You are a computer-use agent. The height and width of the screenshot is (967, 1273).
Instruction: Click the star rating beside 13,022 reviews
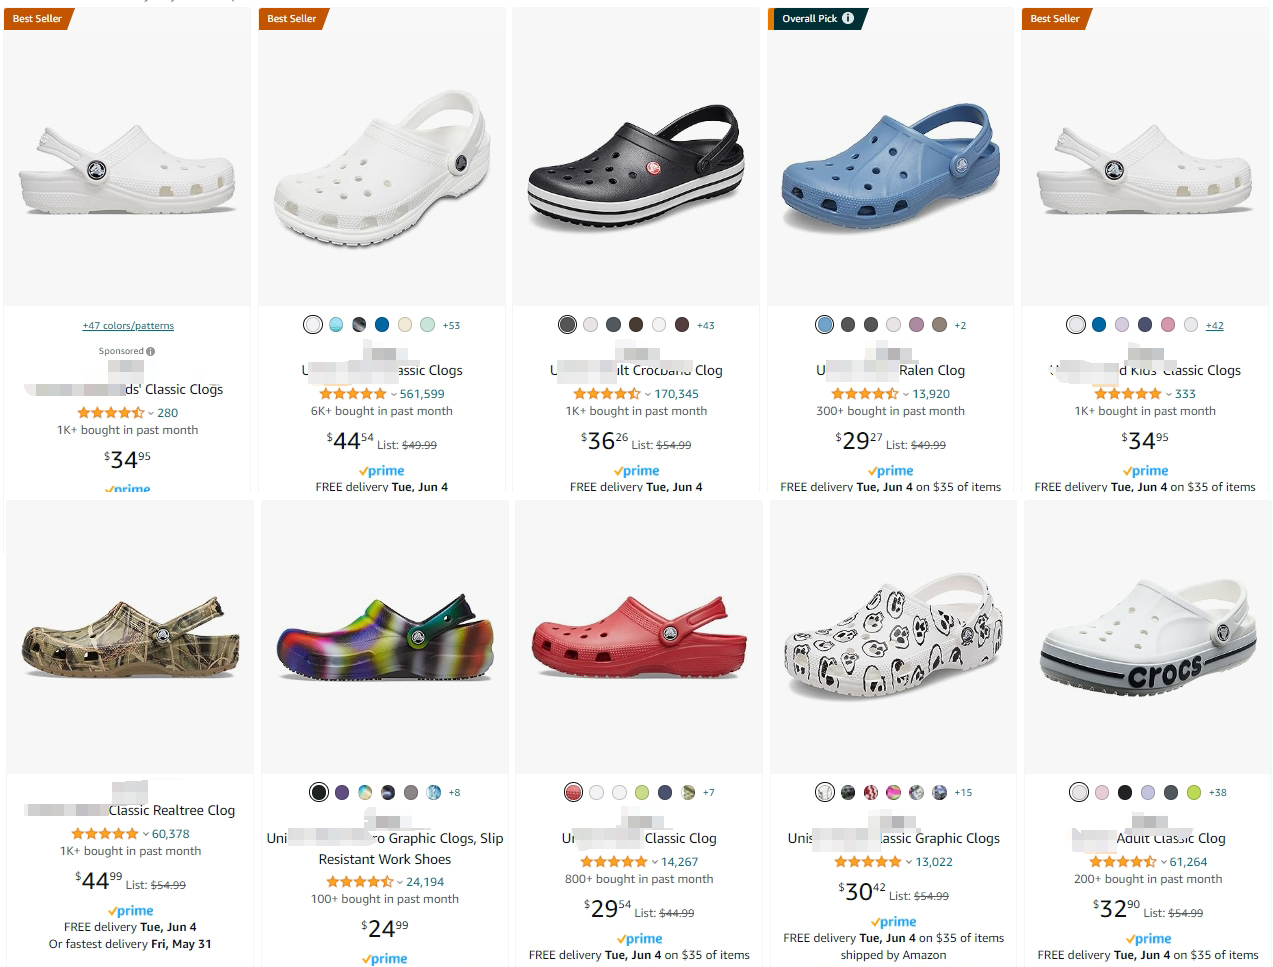pos(867,862)
